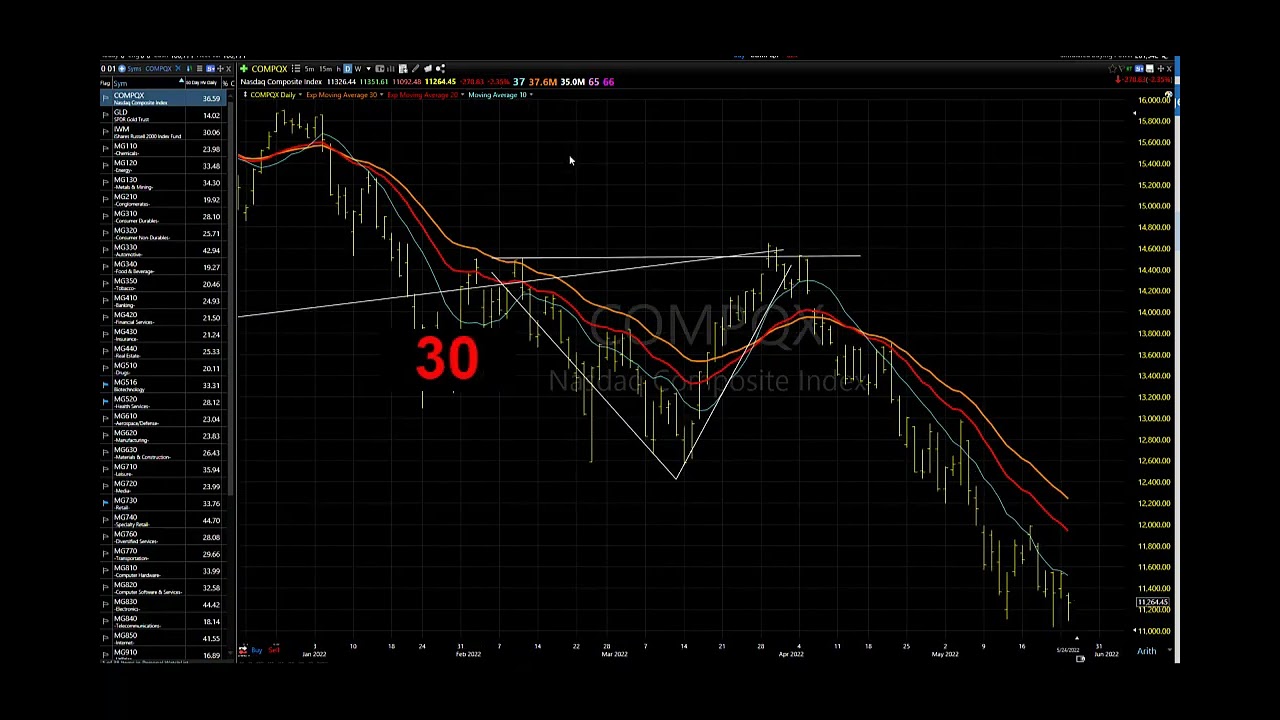The height and width of the screenshot is (720, 1280).
Task: Select MG410 Banking row
Action: [161, 301]
